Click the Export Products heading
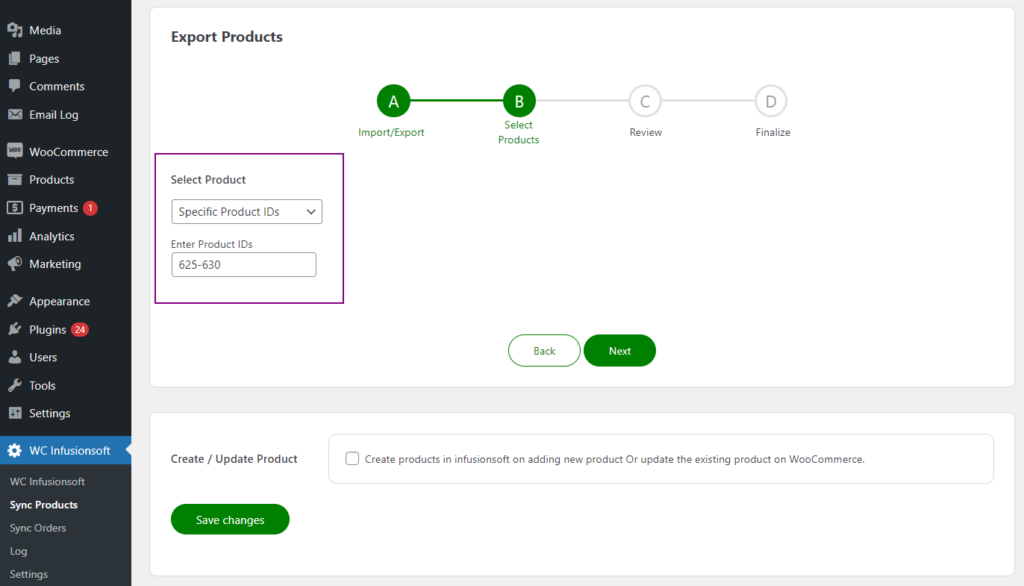 (227, 37)
